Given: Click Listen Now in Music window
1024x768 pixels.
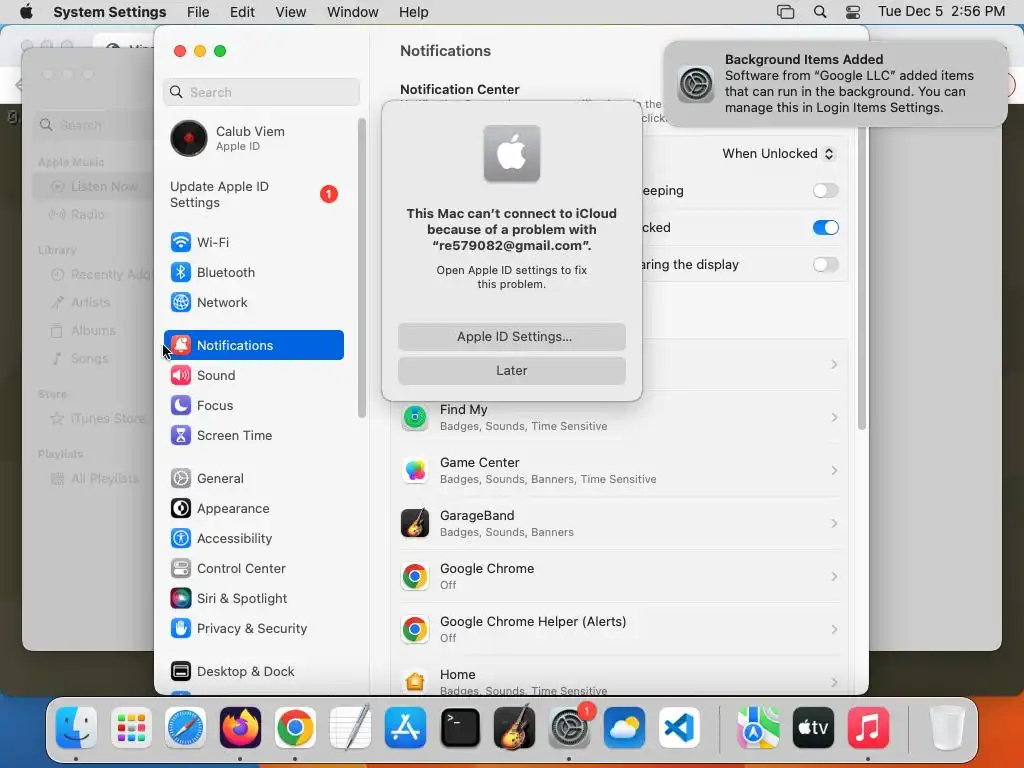Looking at the screenshot, I should pyautogui.click(x=95, y=187).
